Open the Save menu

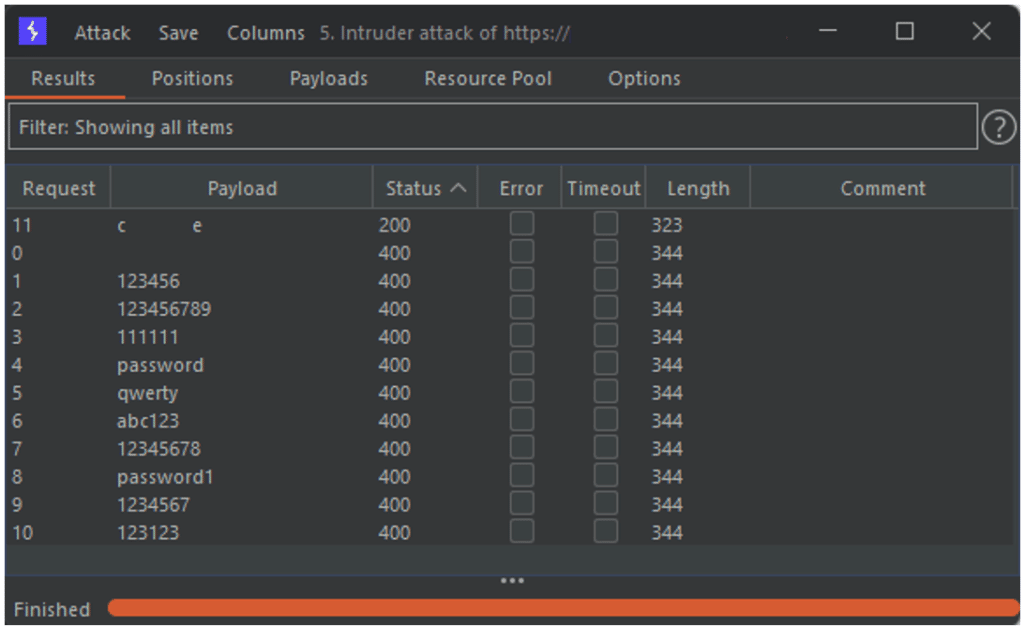pyautogui.click(x=178, y=33)
